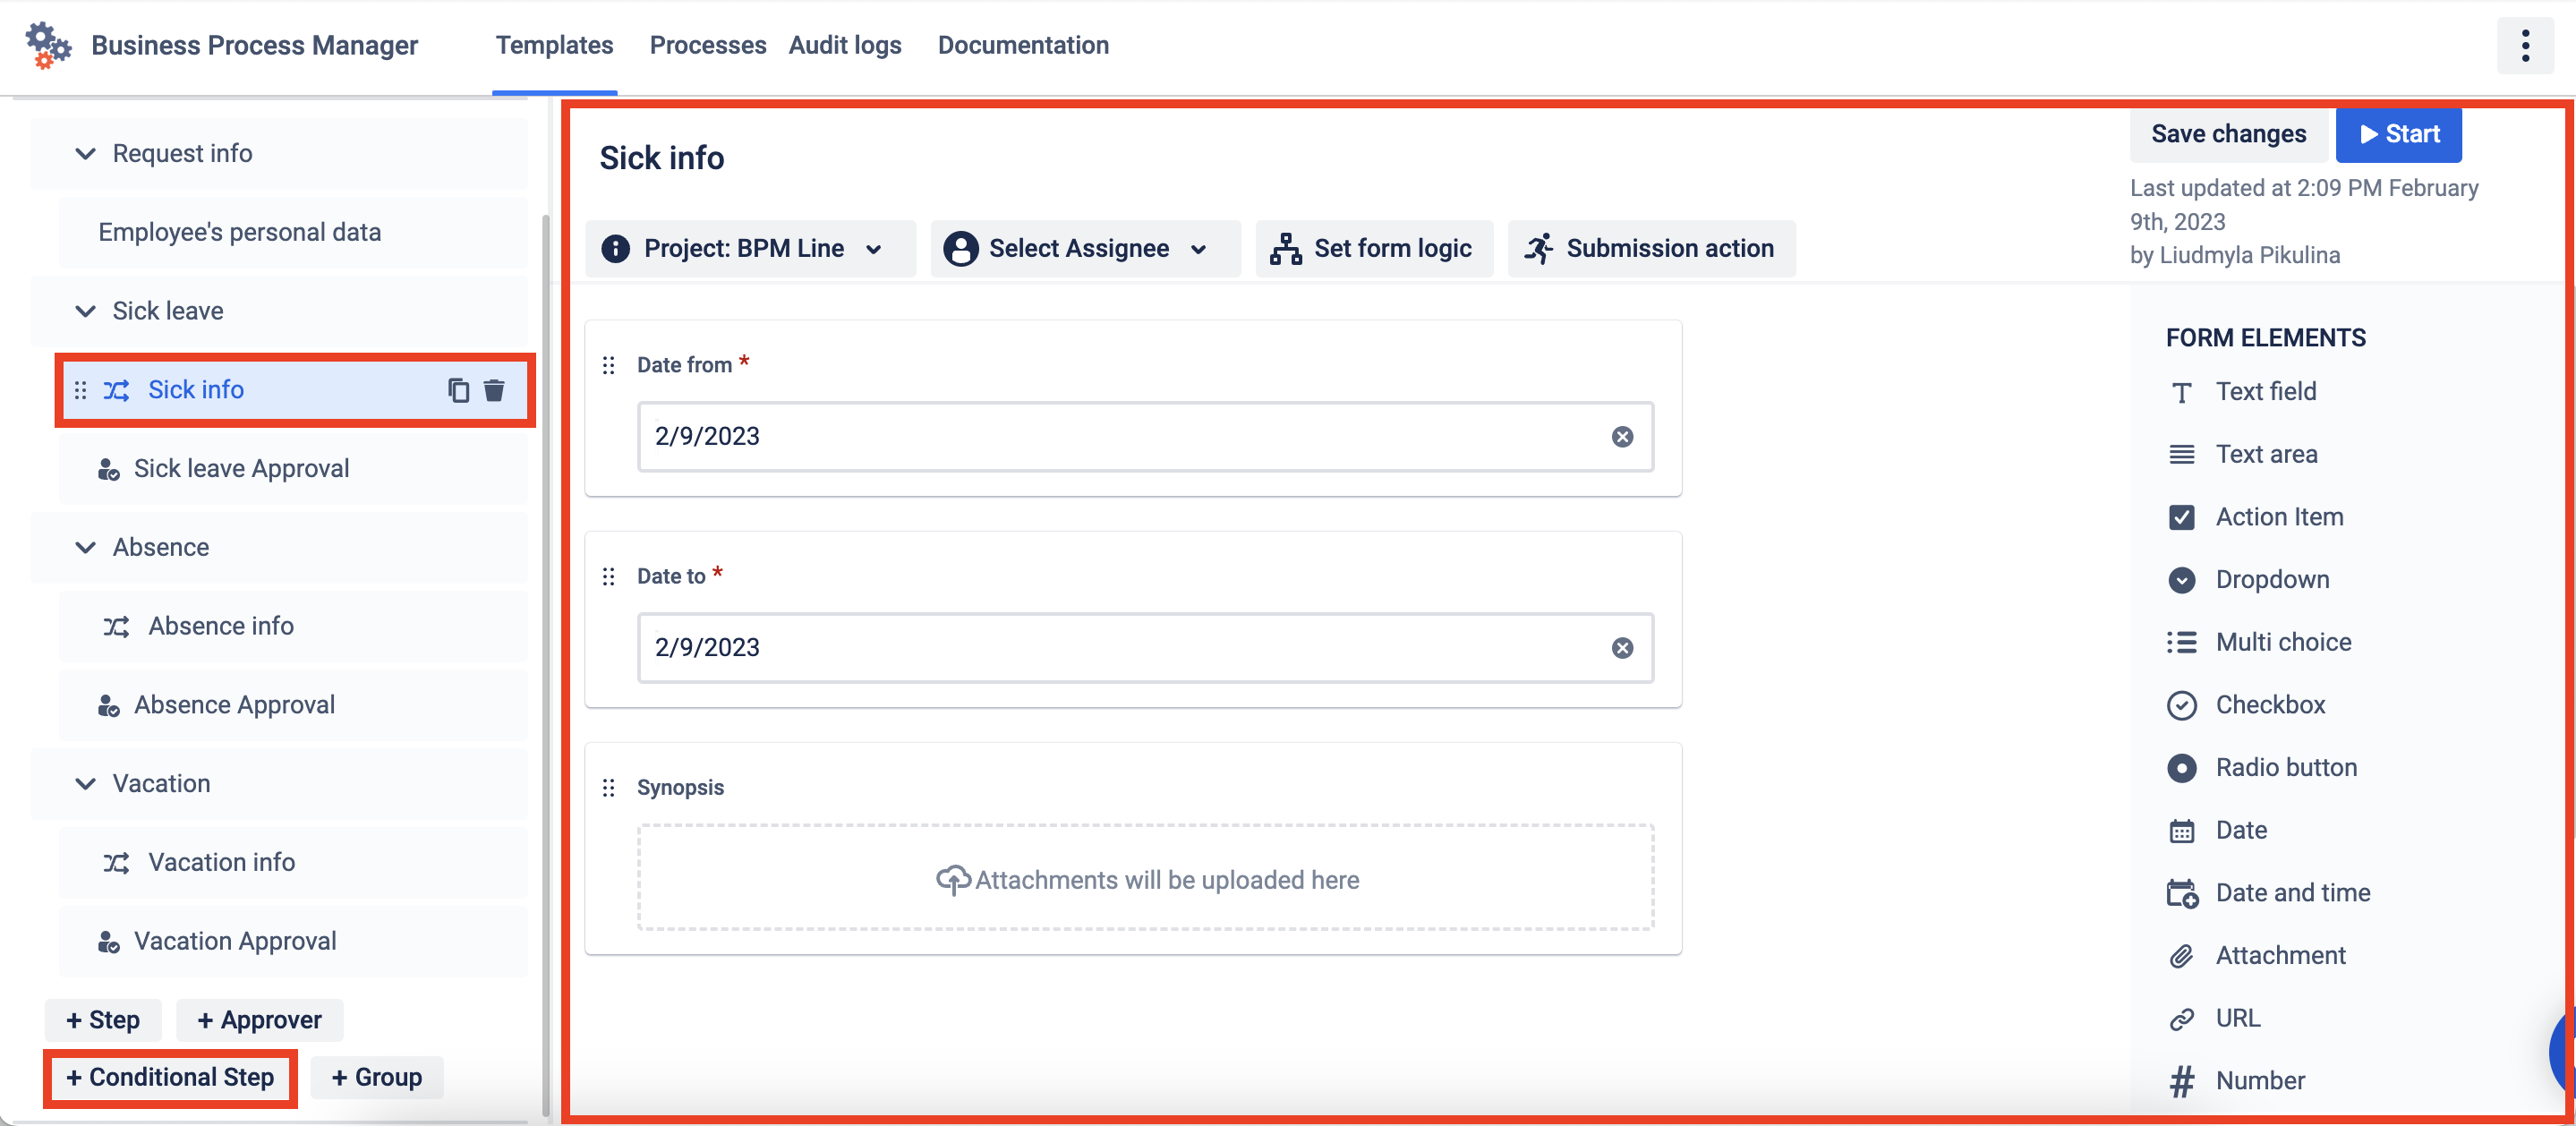Delete the Sick info step with trash icon
2576x1126 pixels.
pos(494,390)
